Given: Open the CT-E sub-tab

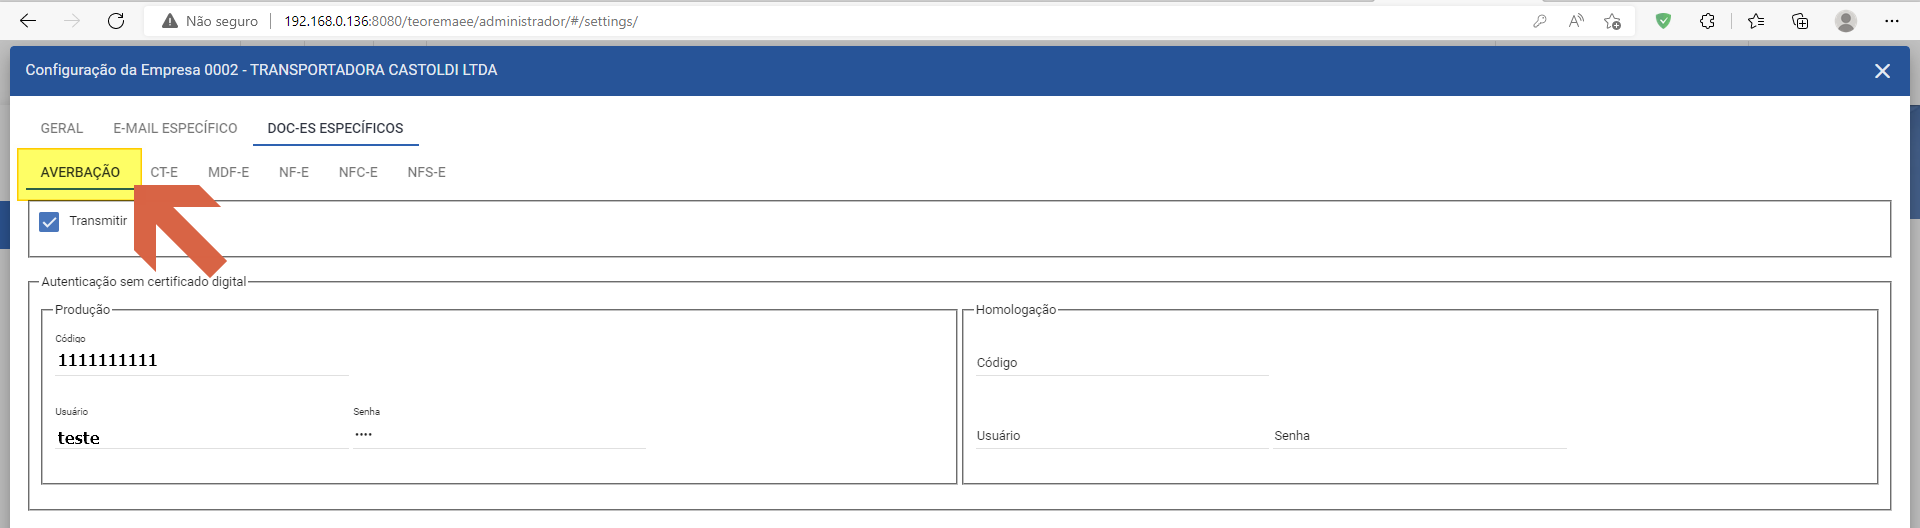Looking at the screenshot, I should coord(164,172).
